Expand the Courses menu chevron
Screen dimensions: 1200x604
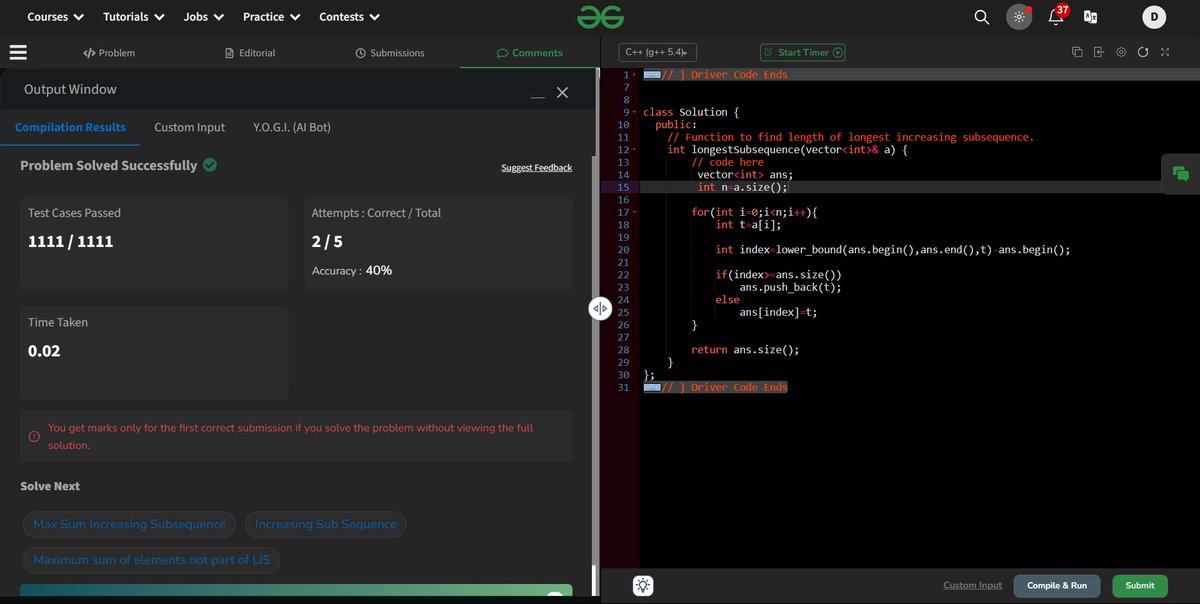coord(78,16)
